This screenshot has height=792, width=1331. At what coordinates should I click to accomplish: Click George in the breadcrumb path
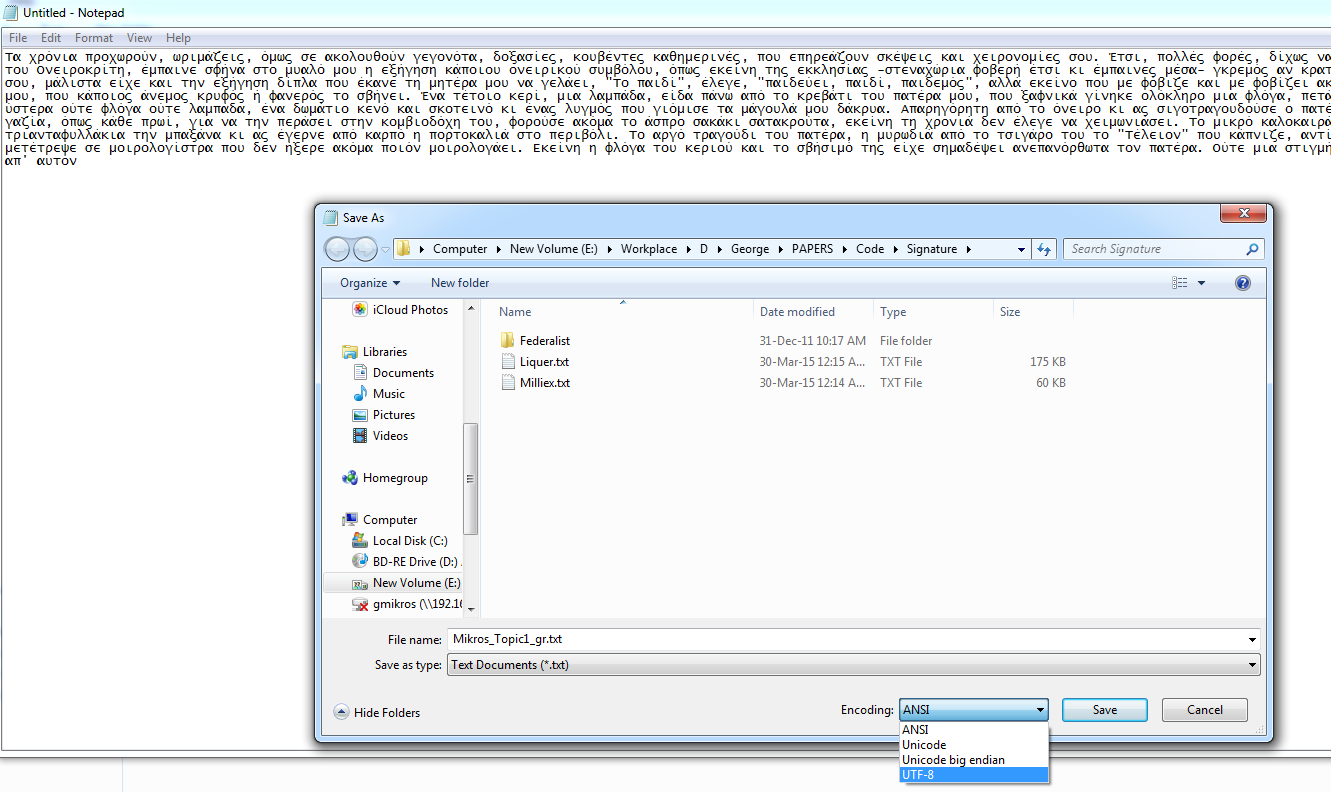tap(750, 249)
